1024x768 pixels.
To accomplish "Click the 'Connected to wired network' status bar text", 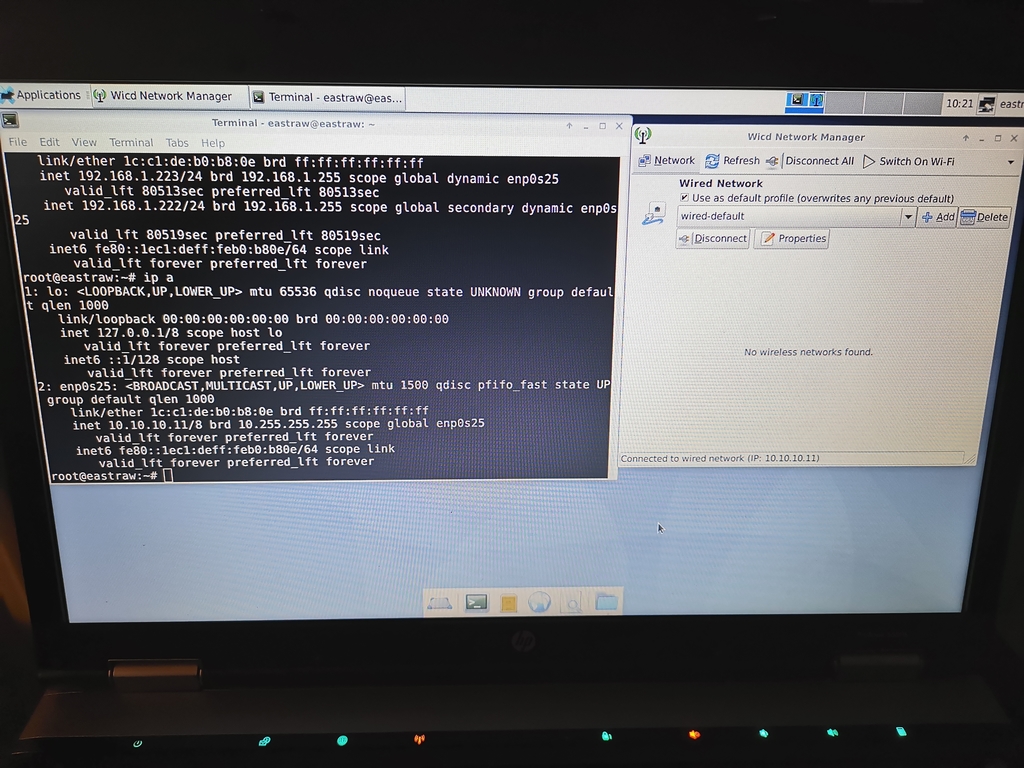I will 720,458.
